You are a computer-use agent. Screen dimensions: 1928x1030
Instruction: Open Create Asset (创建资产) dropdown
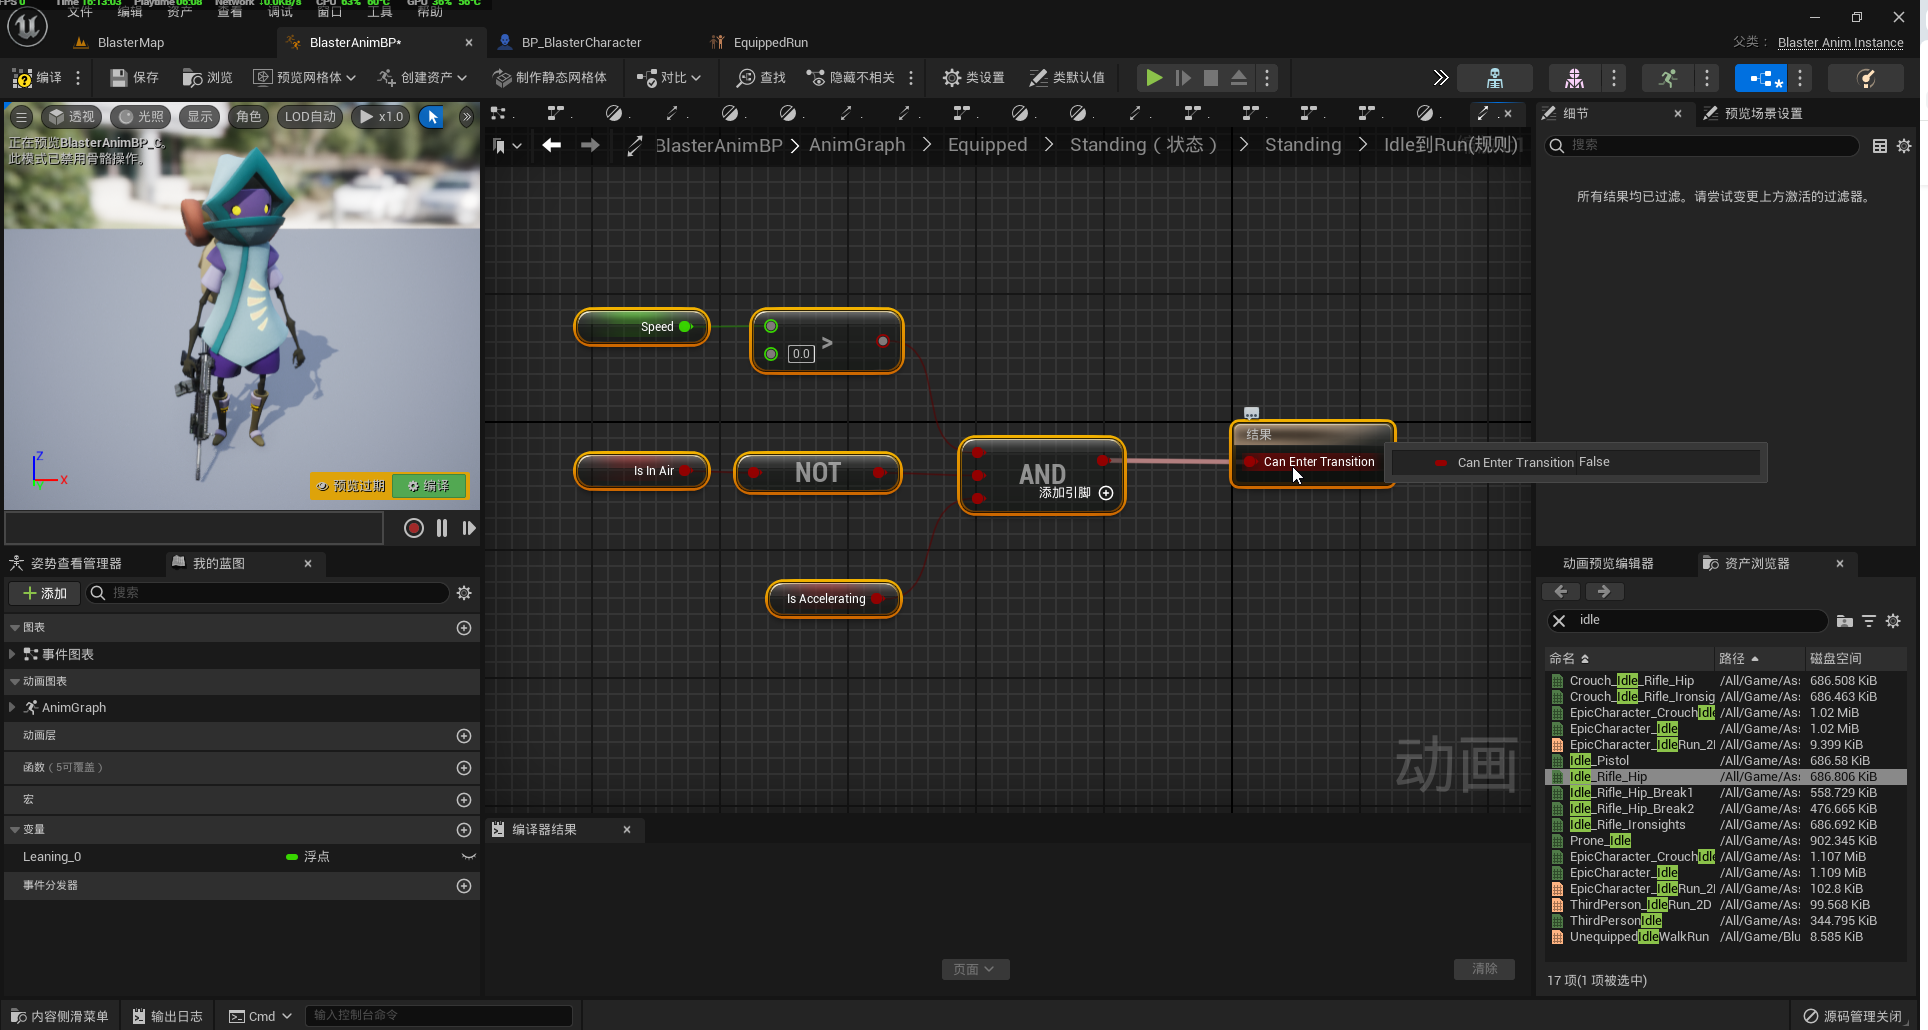[422, 78]
